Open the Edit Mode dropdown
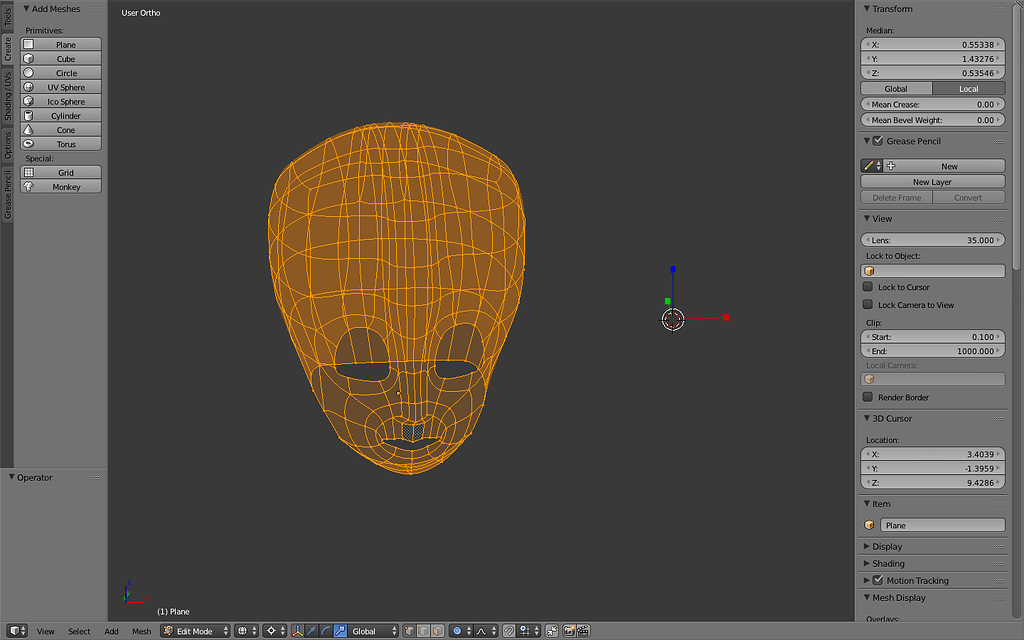This screenshot has height=640, width=1024. tap(195, 631)
